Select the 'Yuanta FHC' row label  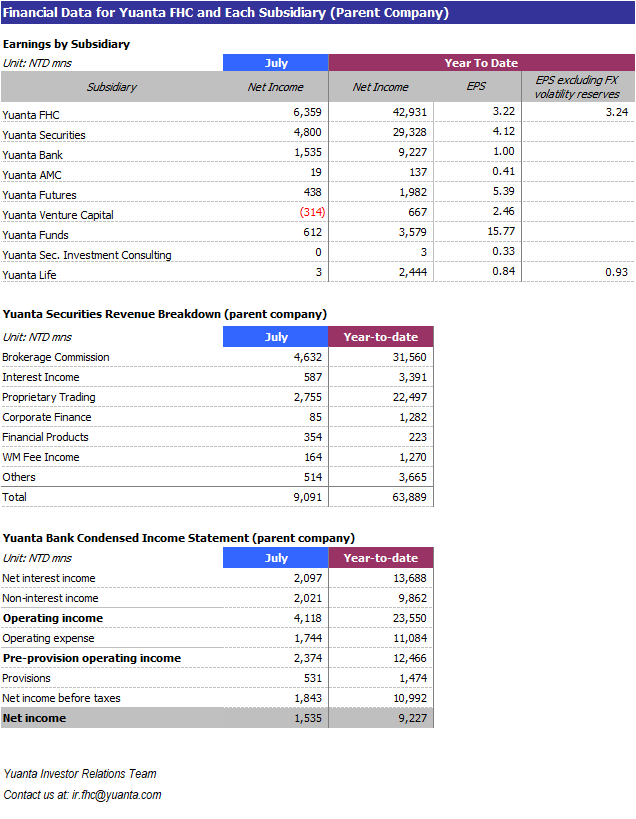[x=31, y=115]
